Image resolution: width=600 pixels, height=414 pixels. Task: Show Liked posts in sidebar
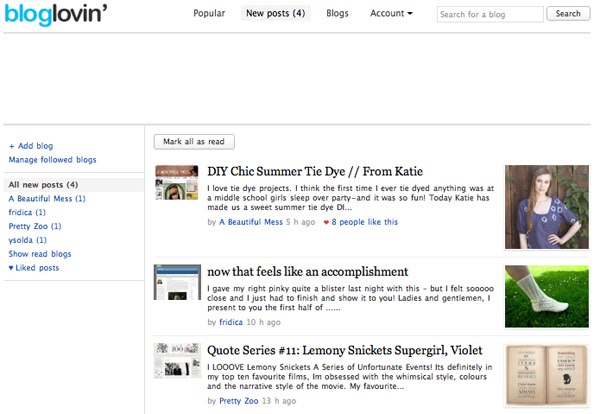coord(34,268)
